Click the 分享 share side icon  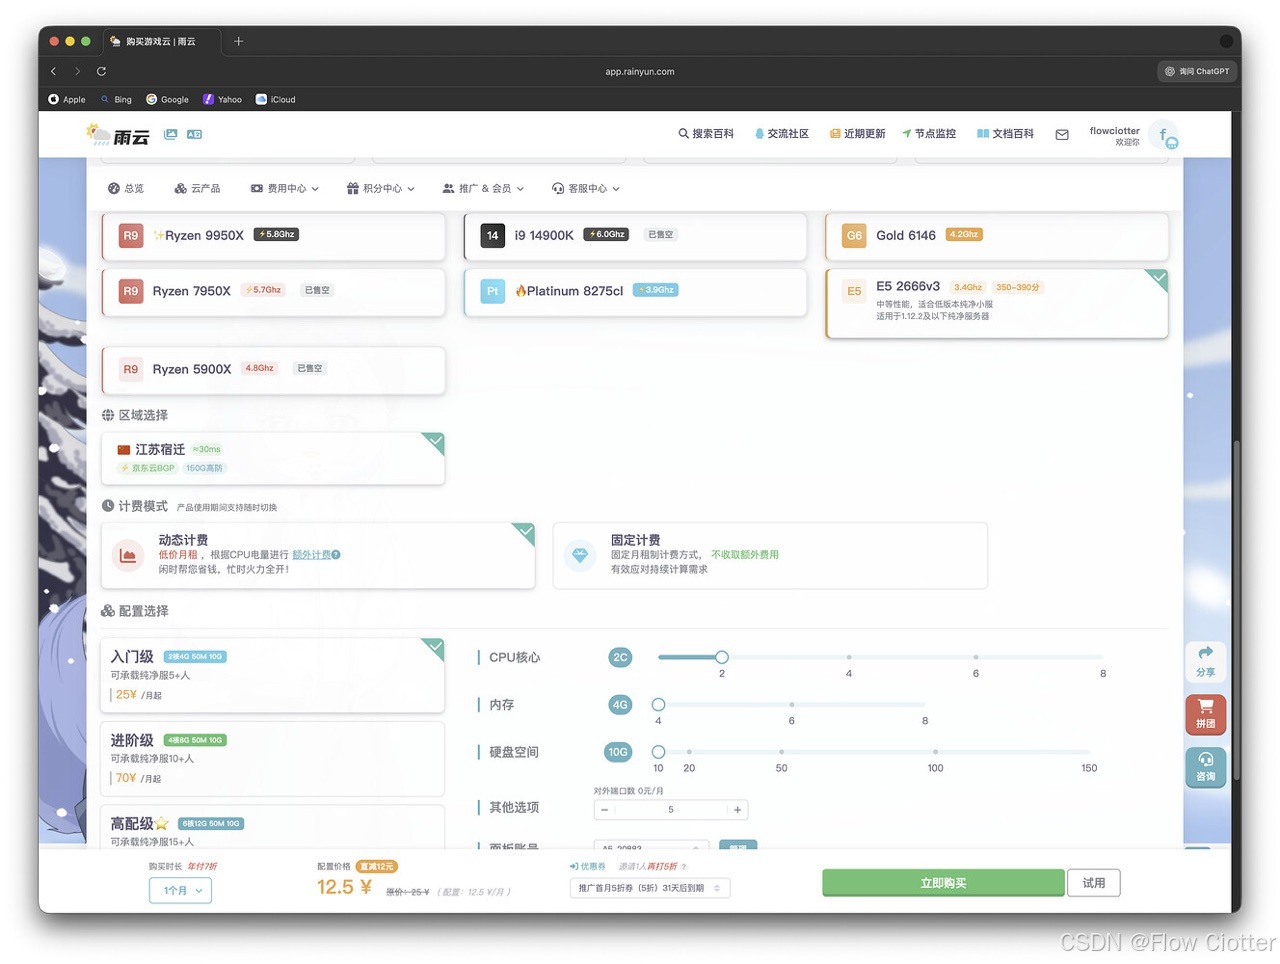coord(1206,661)
